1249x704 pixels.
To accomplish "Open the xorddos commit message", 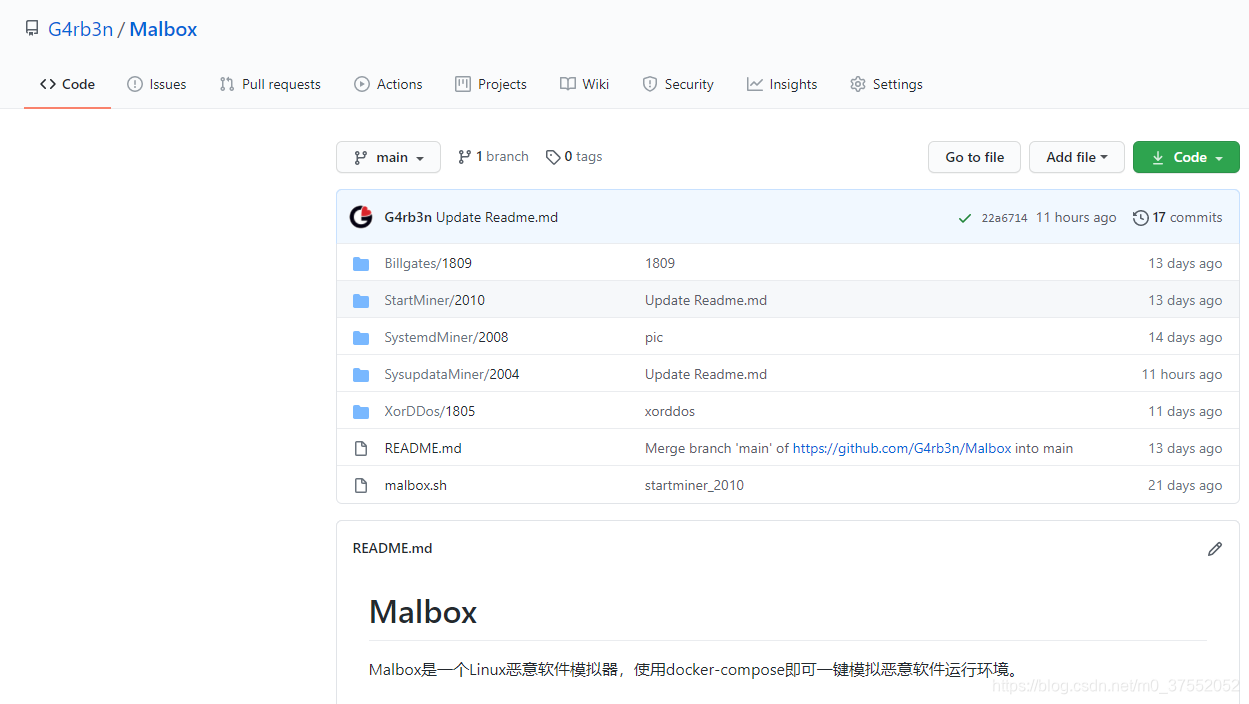I will (x=670, y=411).
